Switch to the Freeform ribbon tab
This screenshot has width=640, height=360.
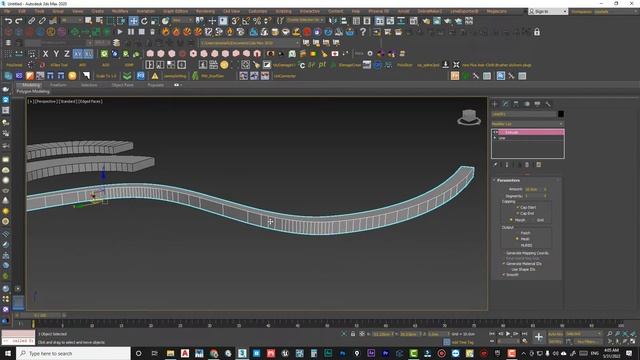pyautogui.click(x=58, y=85)
